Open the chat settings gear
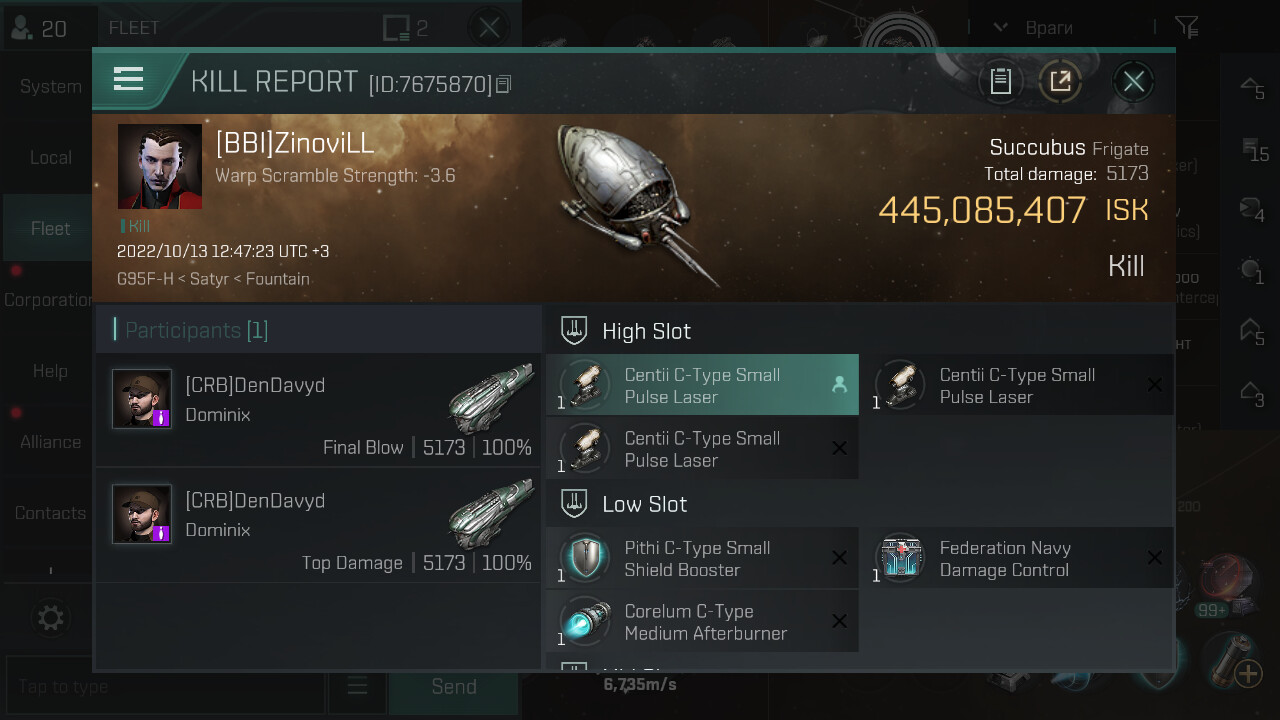This screenshot has width=1280, height=720. pyautogui.click(x=50, y=617)
